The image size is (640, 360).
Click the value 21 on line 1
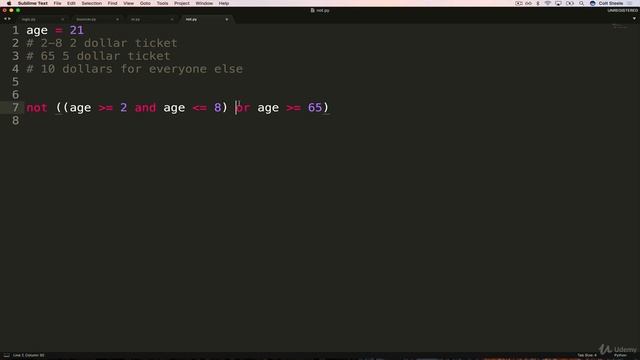click(77, 30)
